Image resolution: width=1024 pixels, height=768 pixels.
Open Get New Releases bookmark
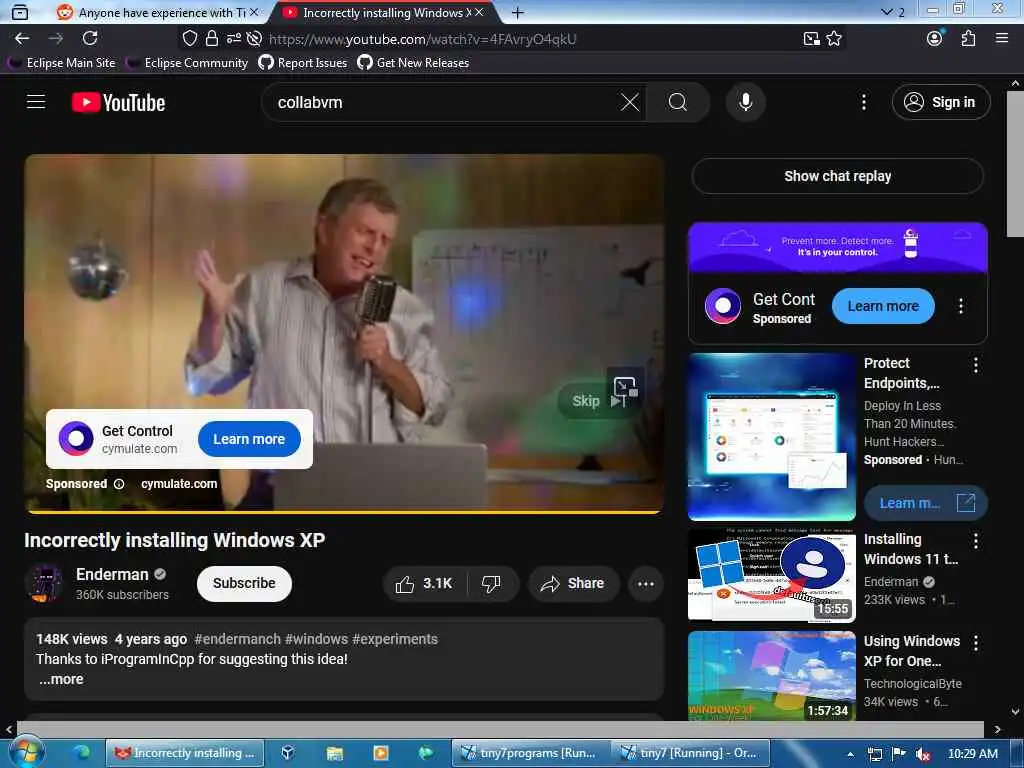413,63
